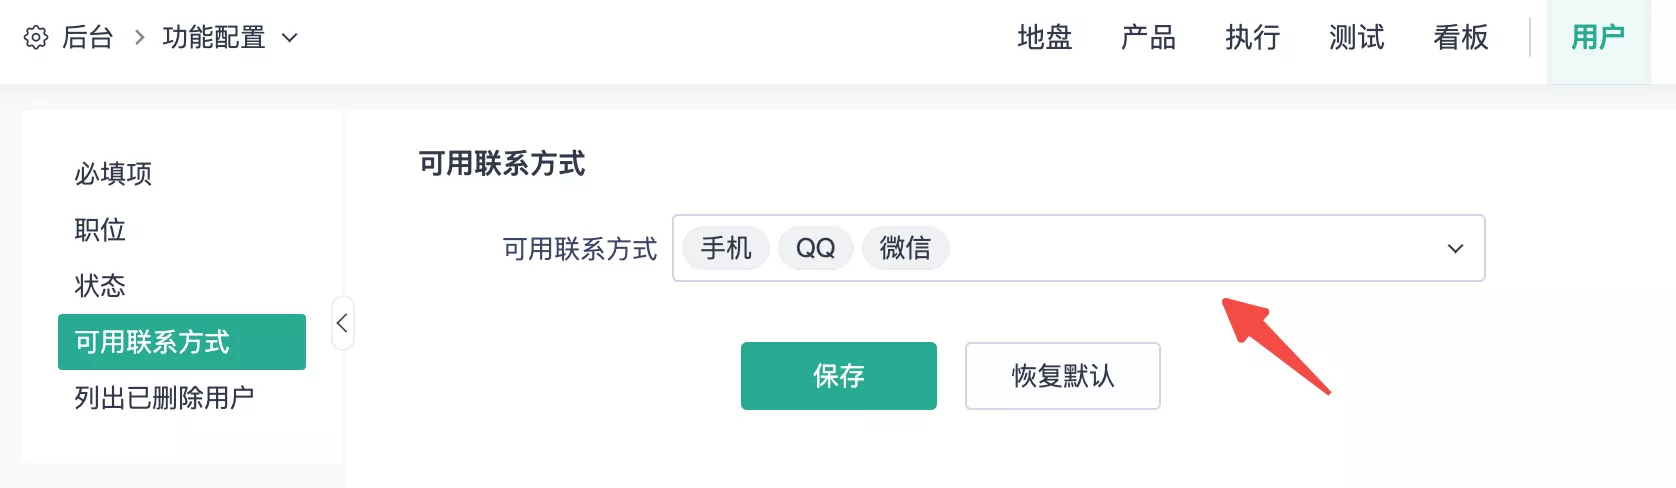Click the 保存 button
Screen dimensions: 1676x488
point(838,376)
